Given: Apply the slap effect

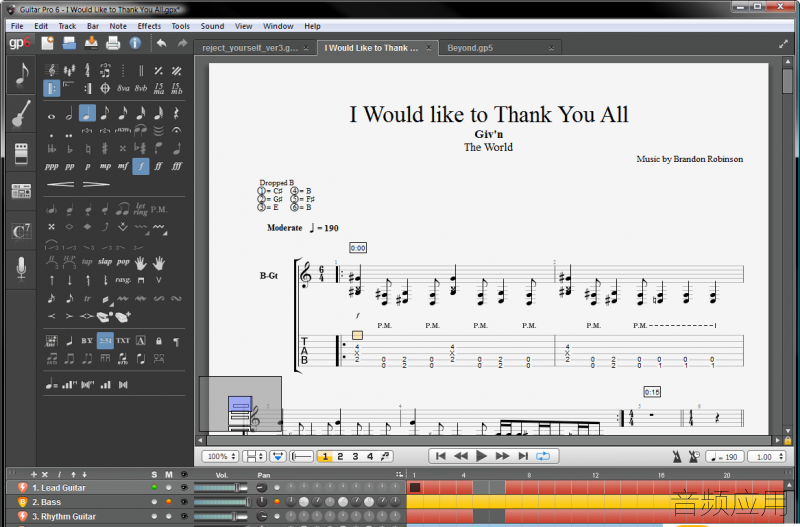Looking at the screenshot, I should coord(105,262).
